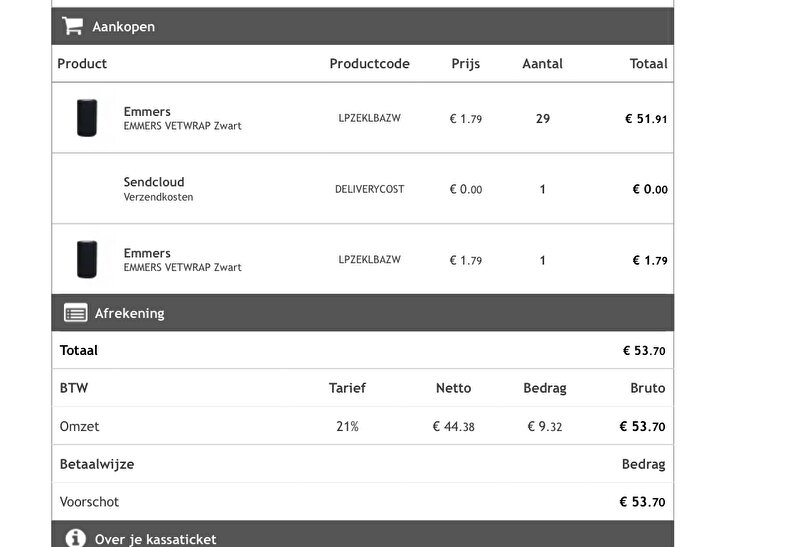
Task: Click the Voorschot payment method row
Action: tap(362, 502)
